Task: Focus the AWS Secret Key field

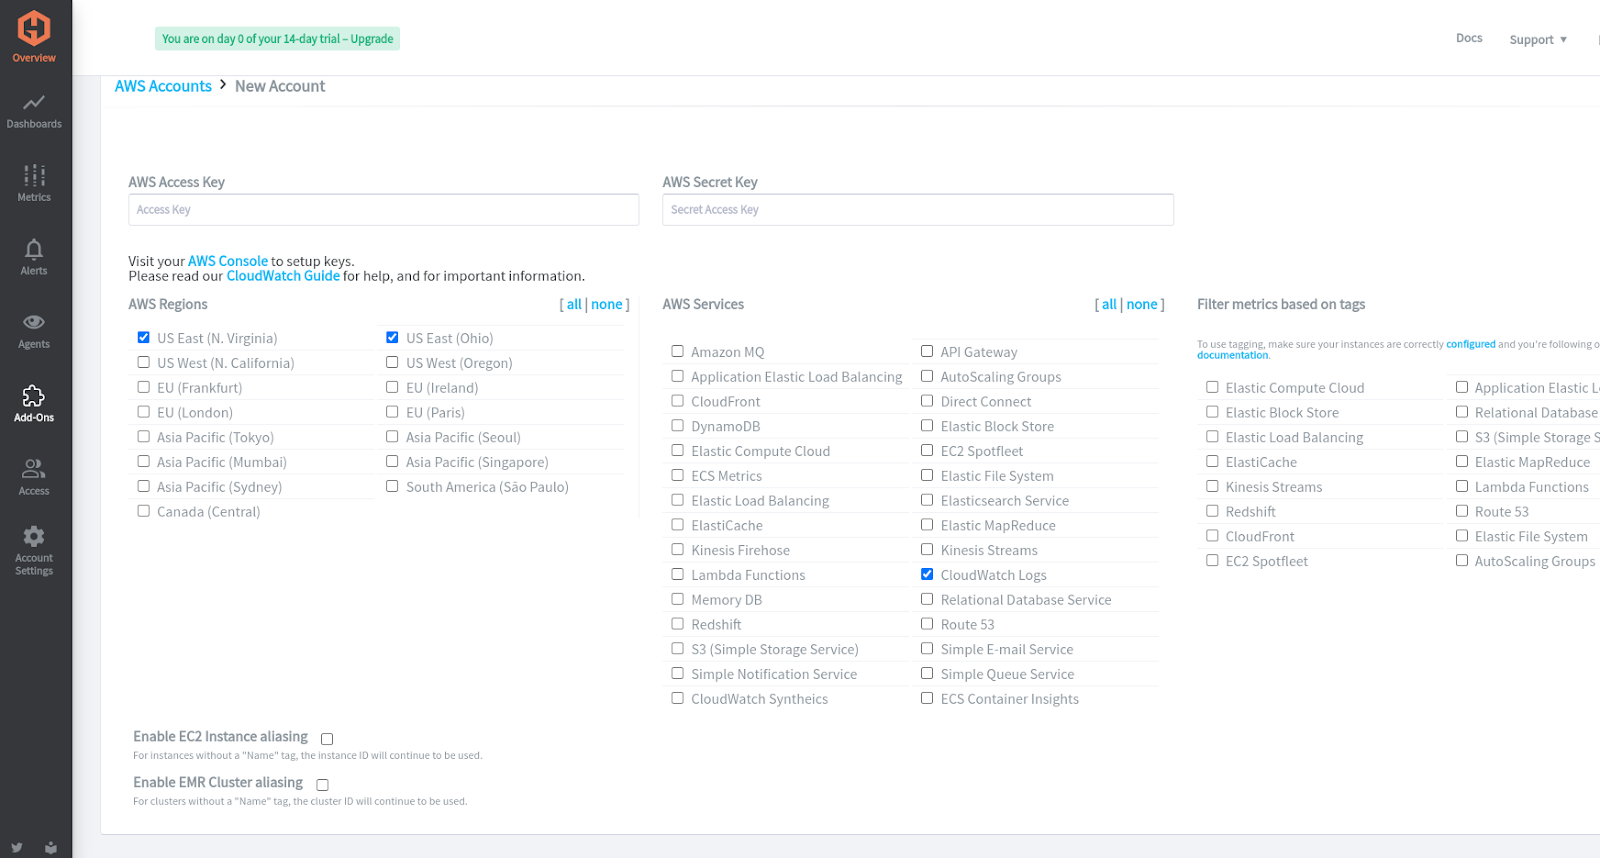Action: click(x=917, y=210)
